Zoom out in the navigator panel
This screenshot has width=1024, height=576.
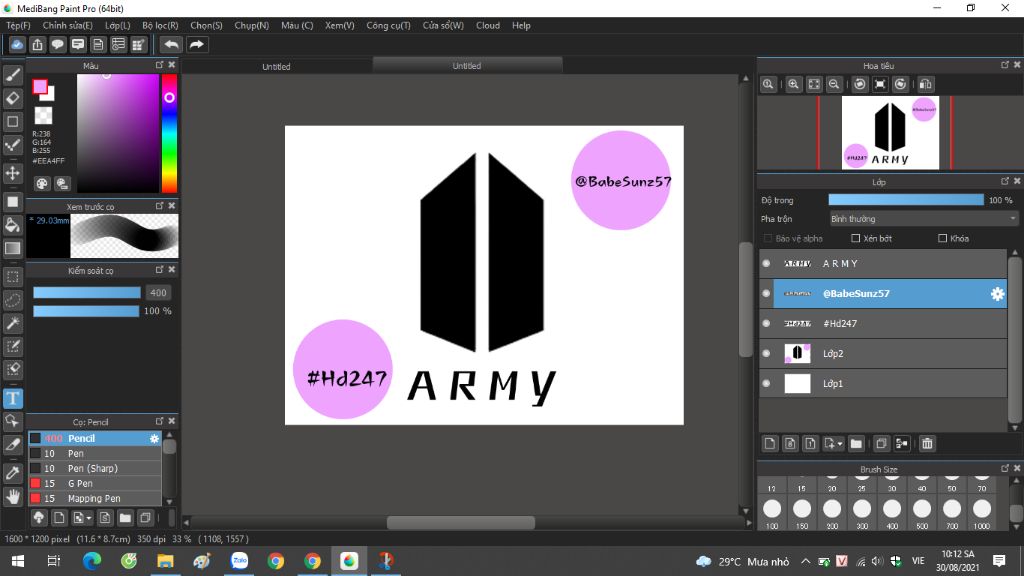(834, 84)
